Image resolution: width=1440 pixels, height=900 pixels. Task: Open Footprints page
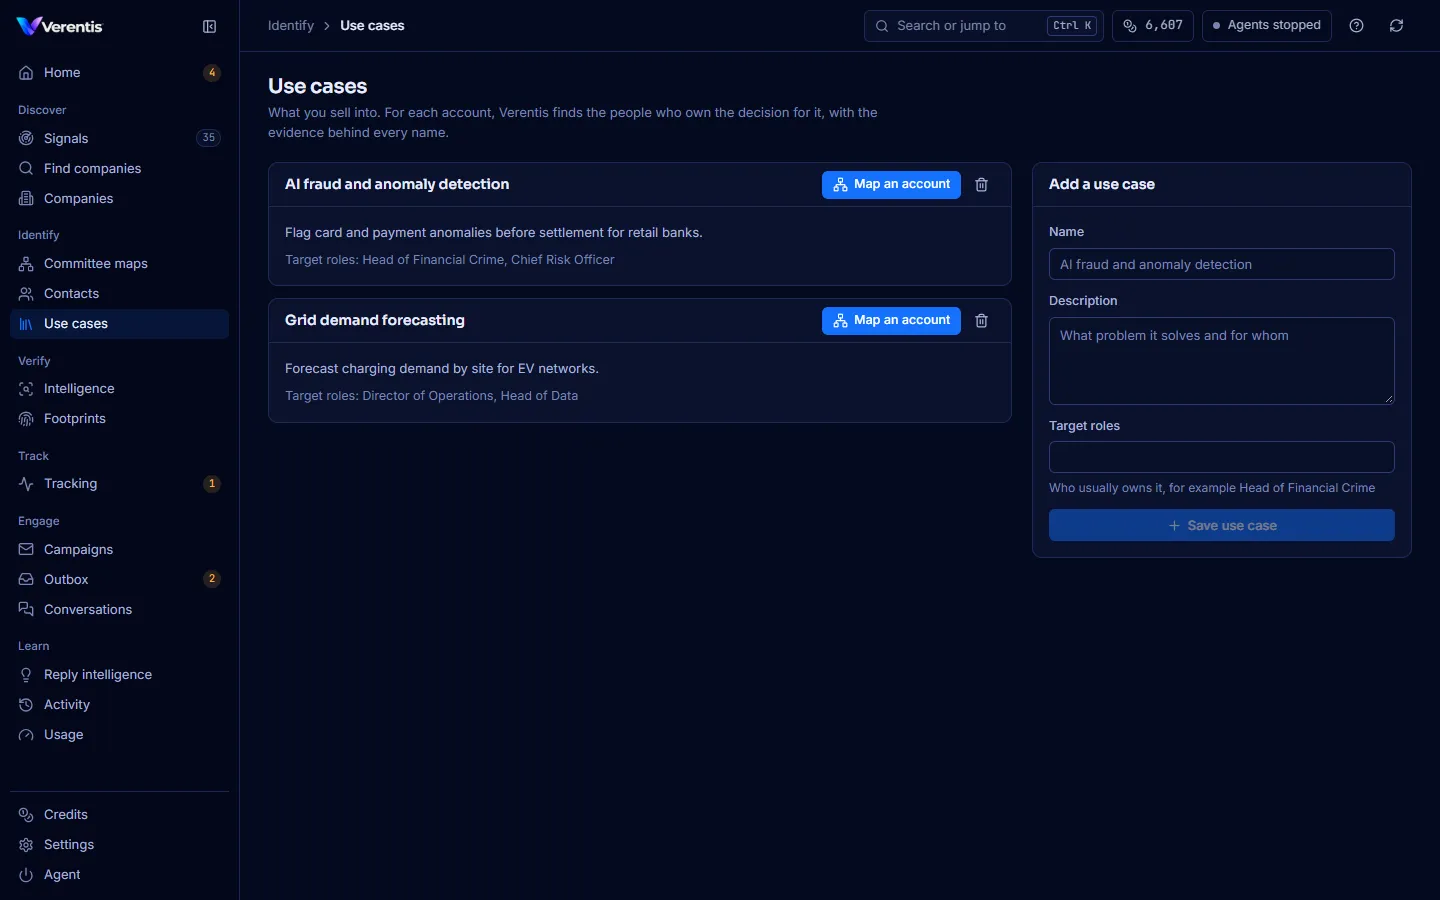tap(119, 419)
